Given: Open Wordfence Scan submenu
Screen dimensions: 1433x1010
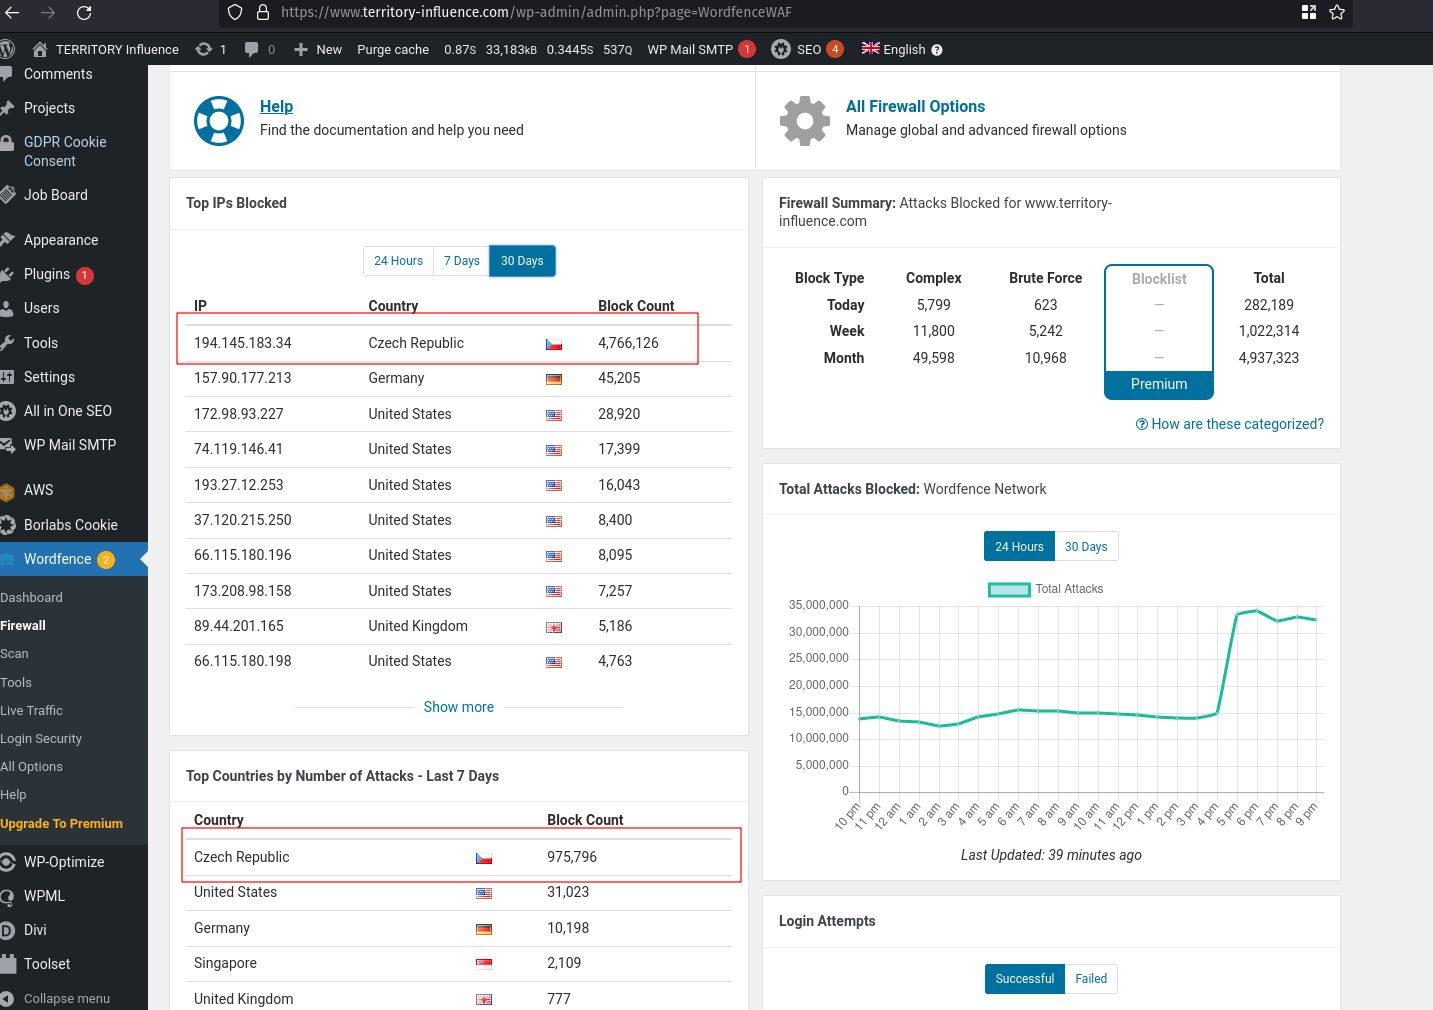Looking at the screenshot, I should click(14, 653).
